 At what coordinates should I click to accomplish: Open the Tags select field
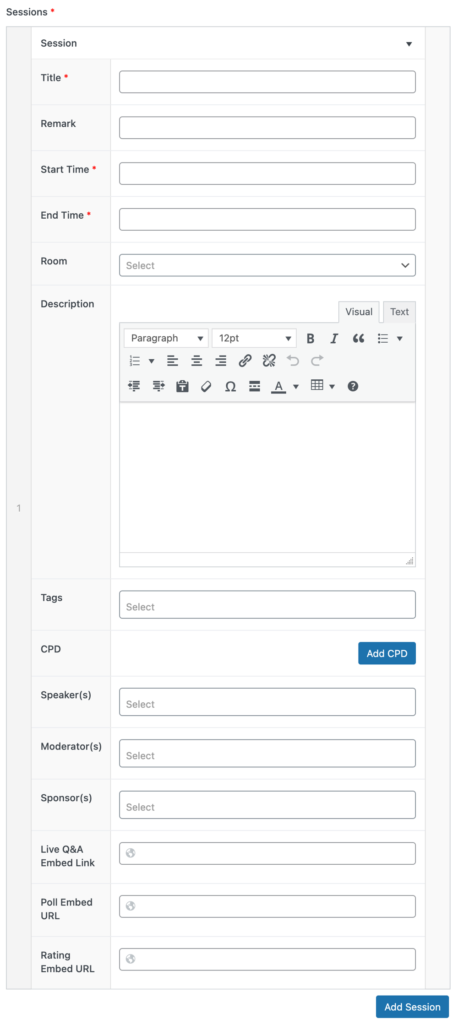coord(267,605)
